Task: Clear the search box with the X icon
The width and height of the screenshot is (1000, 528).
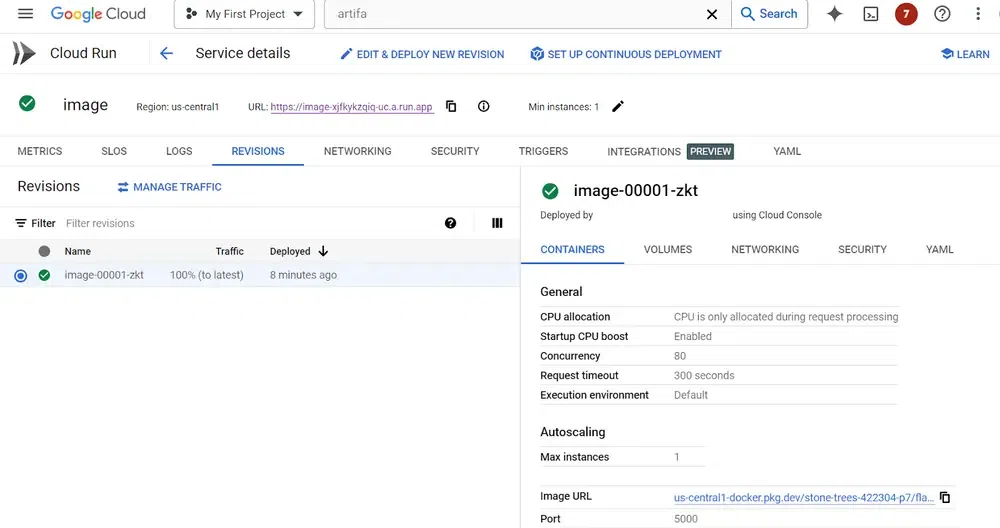Action: pos(712,14)
